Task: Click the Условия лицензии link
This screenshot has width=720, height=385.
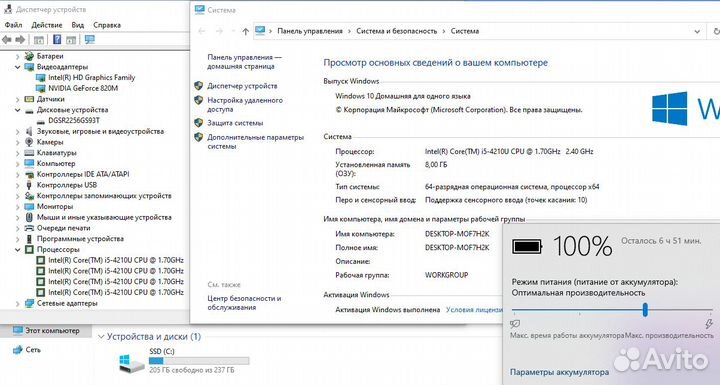Action: pos(474,310)
